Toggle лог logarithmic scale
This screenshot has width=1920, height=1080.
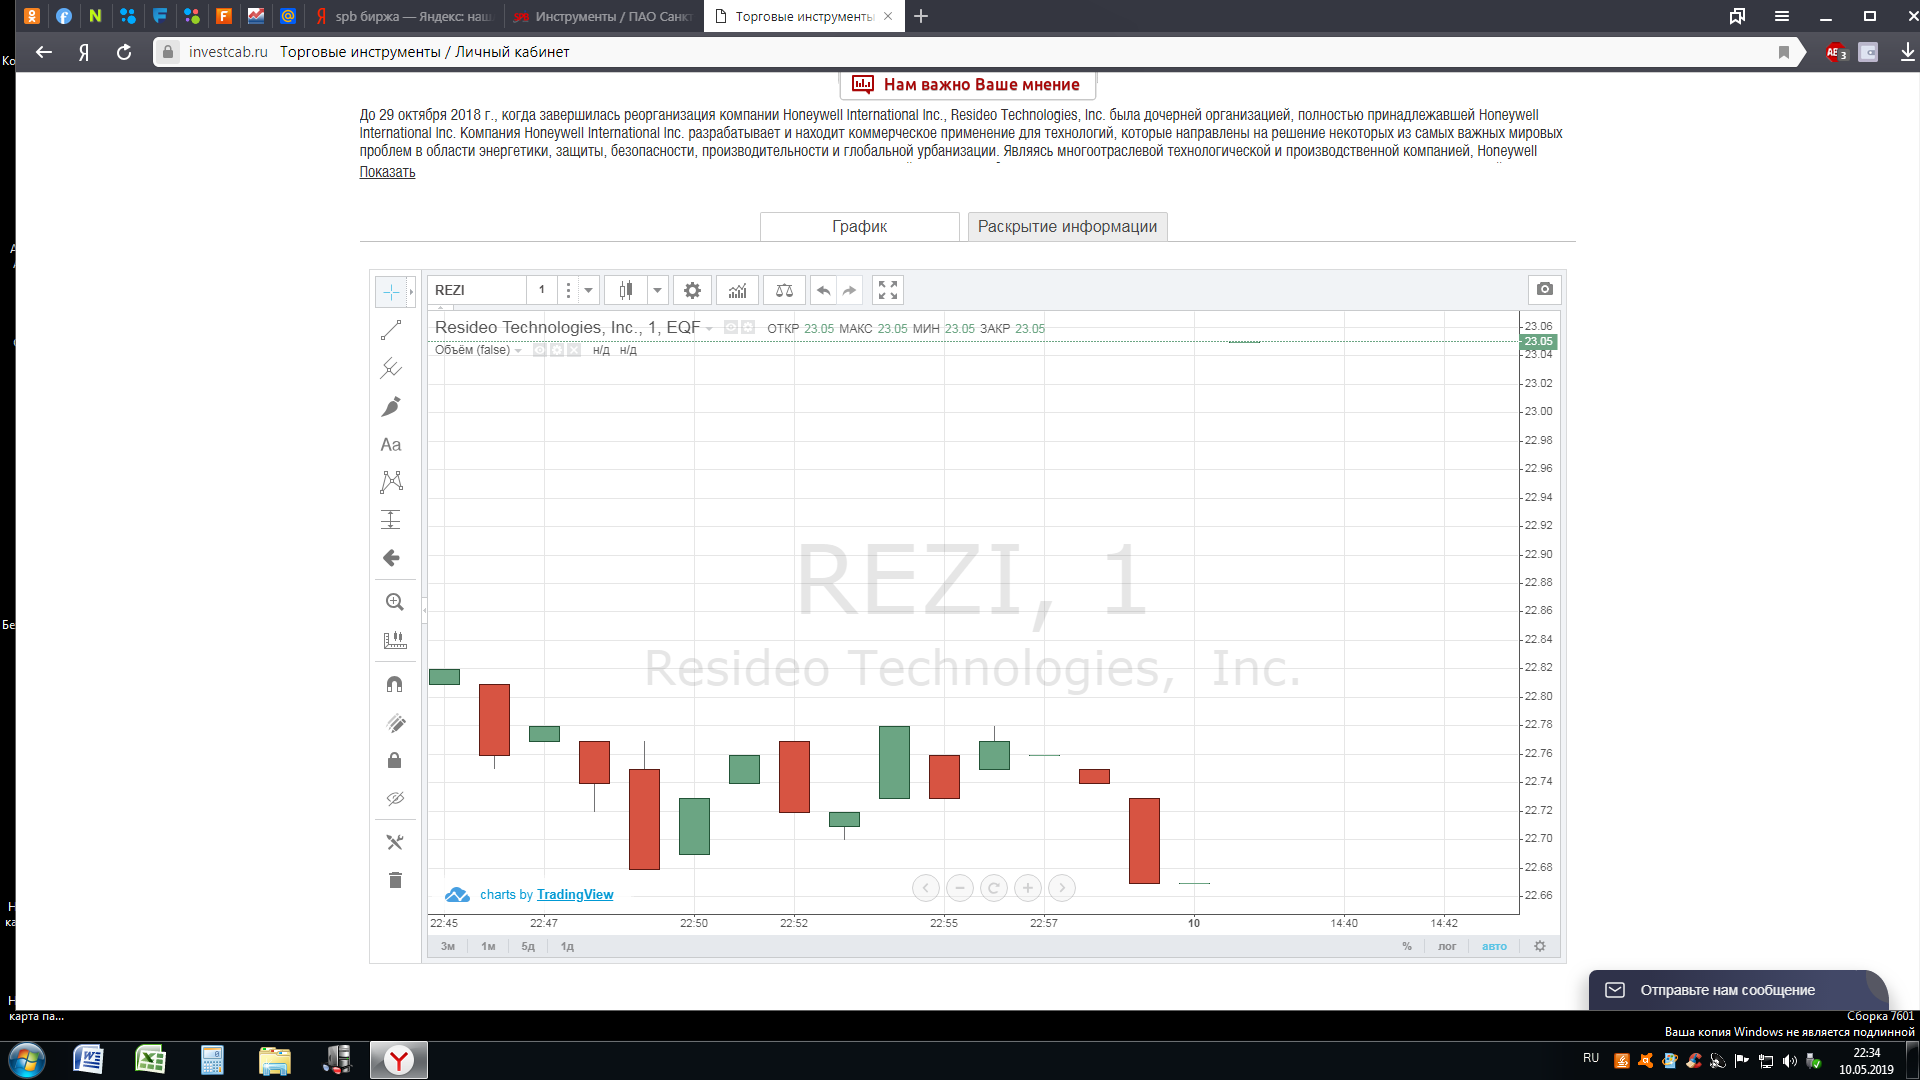(x=1447, y=946)
